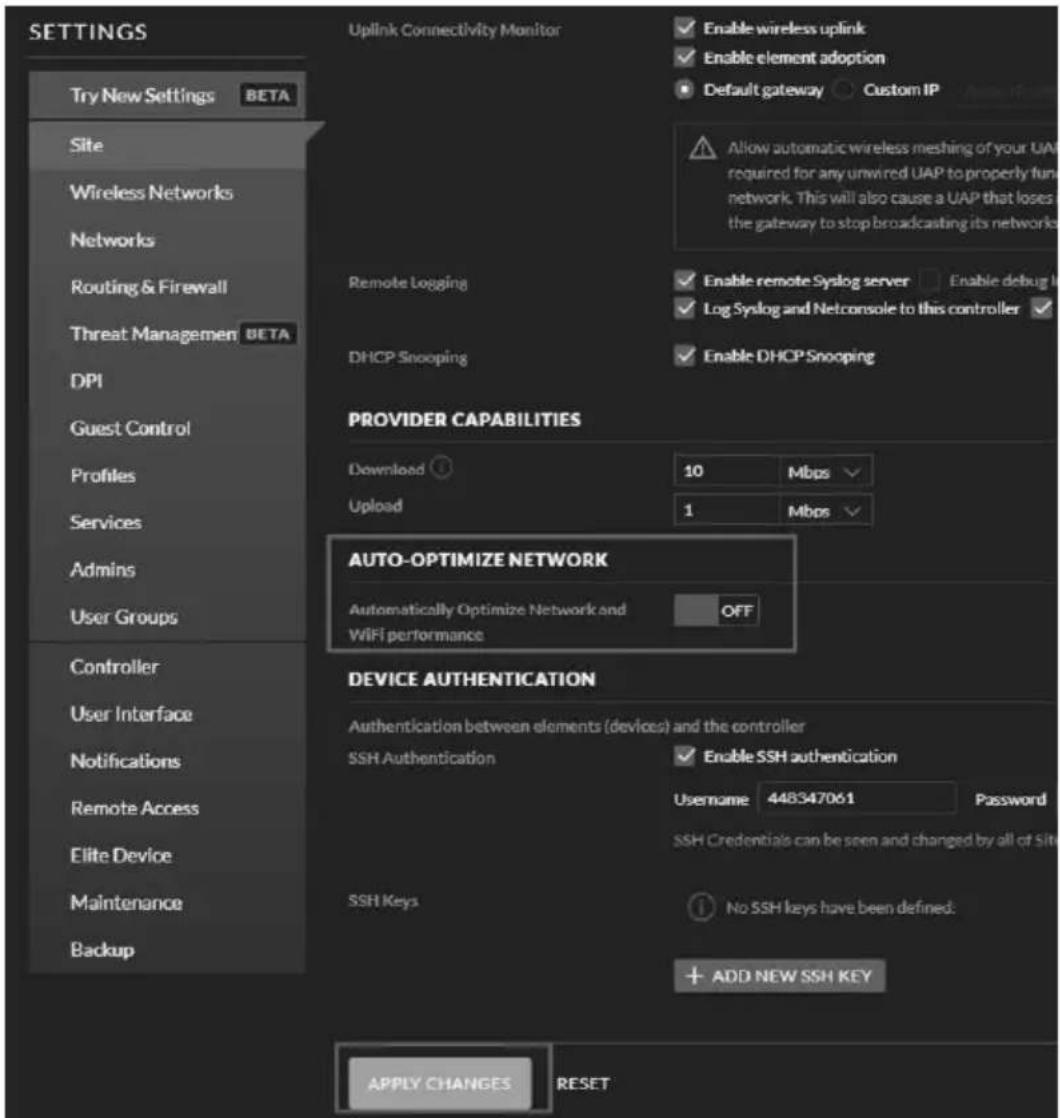Click Apply Changes button
The width and height of the screenshot is (1060, 1118).
pyautogui.click(x=440, y=1084)
